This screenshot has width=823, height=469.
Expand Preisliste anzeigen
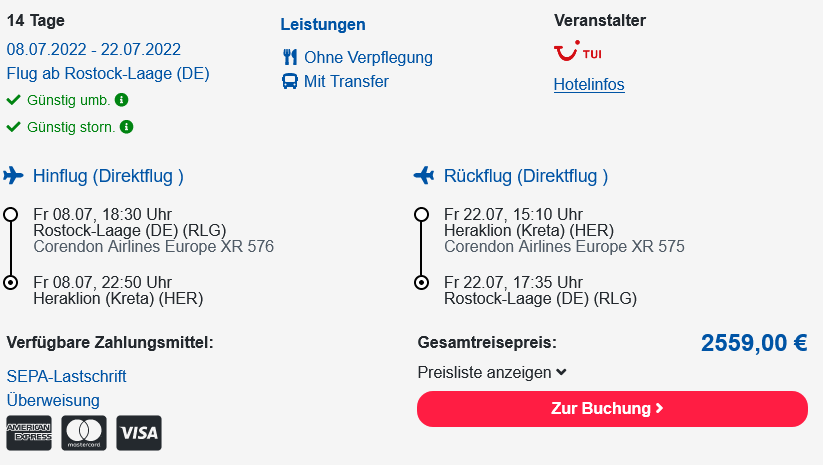[492, 372]
